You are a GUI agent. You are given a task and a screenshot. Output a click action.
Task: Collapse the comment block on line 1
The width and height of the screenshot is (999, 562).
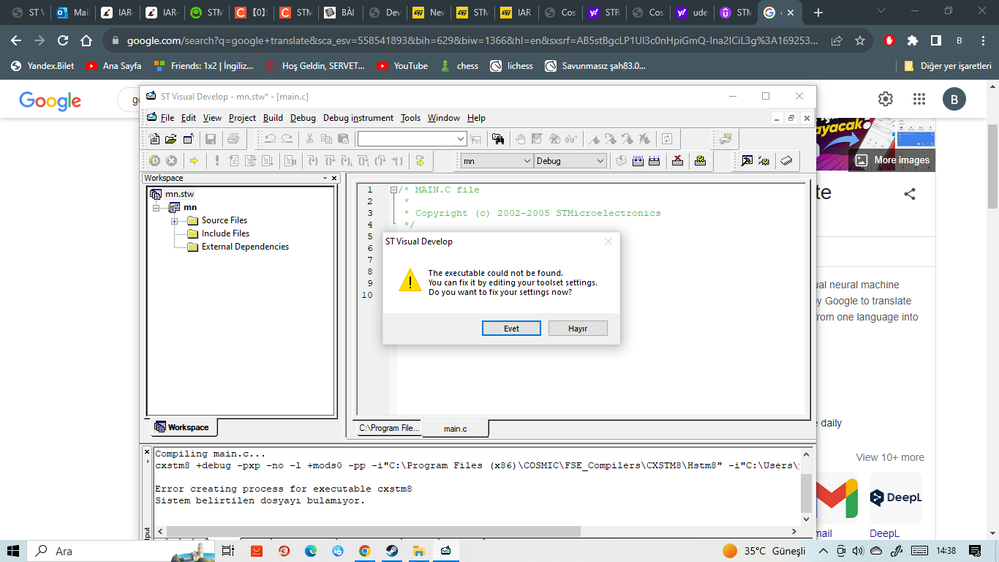tap(393, 190)
